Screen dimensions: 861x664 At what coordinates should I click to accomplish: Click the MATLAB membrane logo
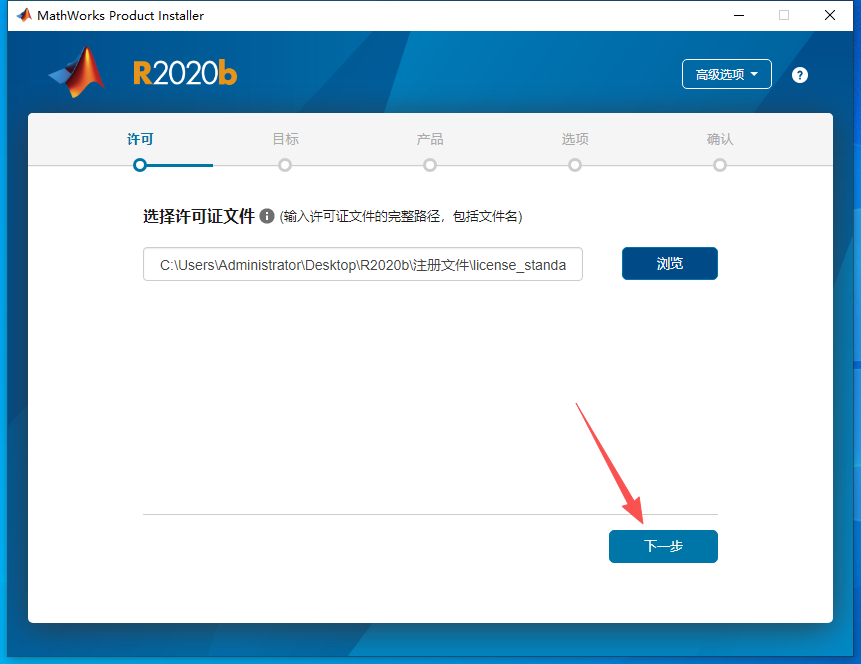pyautogui.click(x=77, y=73)
